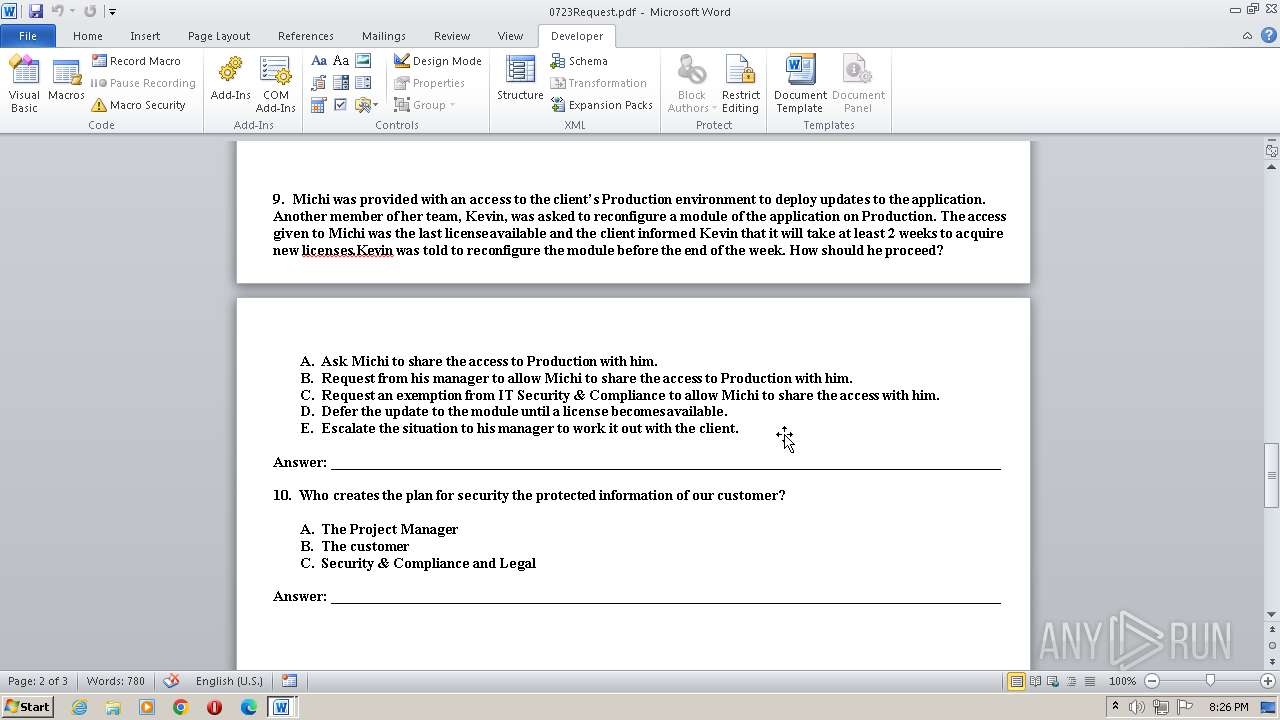Open the Document Template dialog
The height and width of the screenshot is (720, 1280).
tap(799, 84)
